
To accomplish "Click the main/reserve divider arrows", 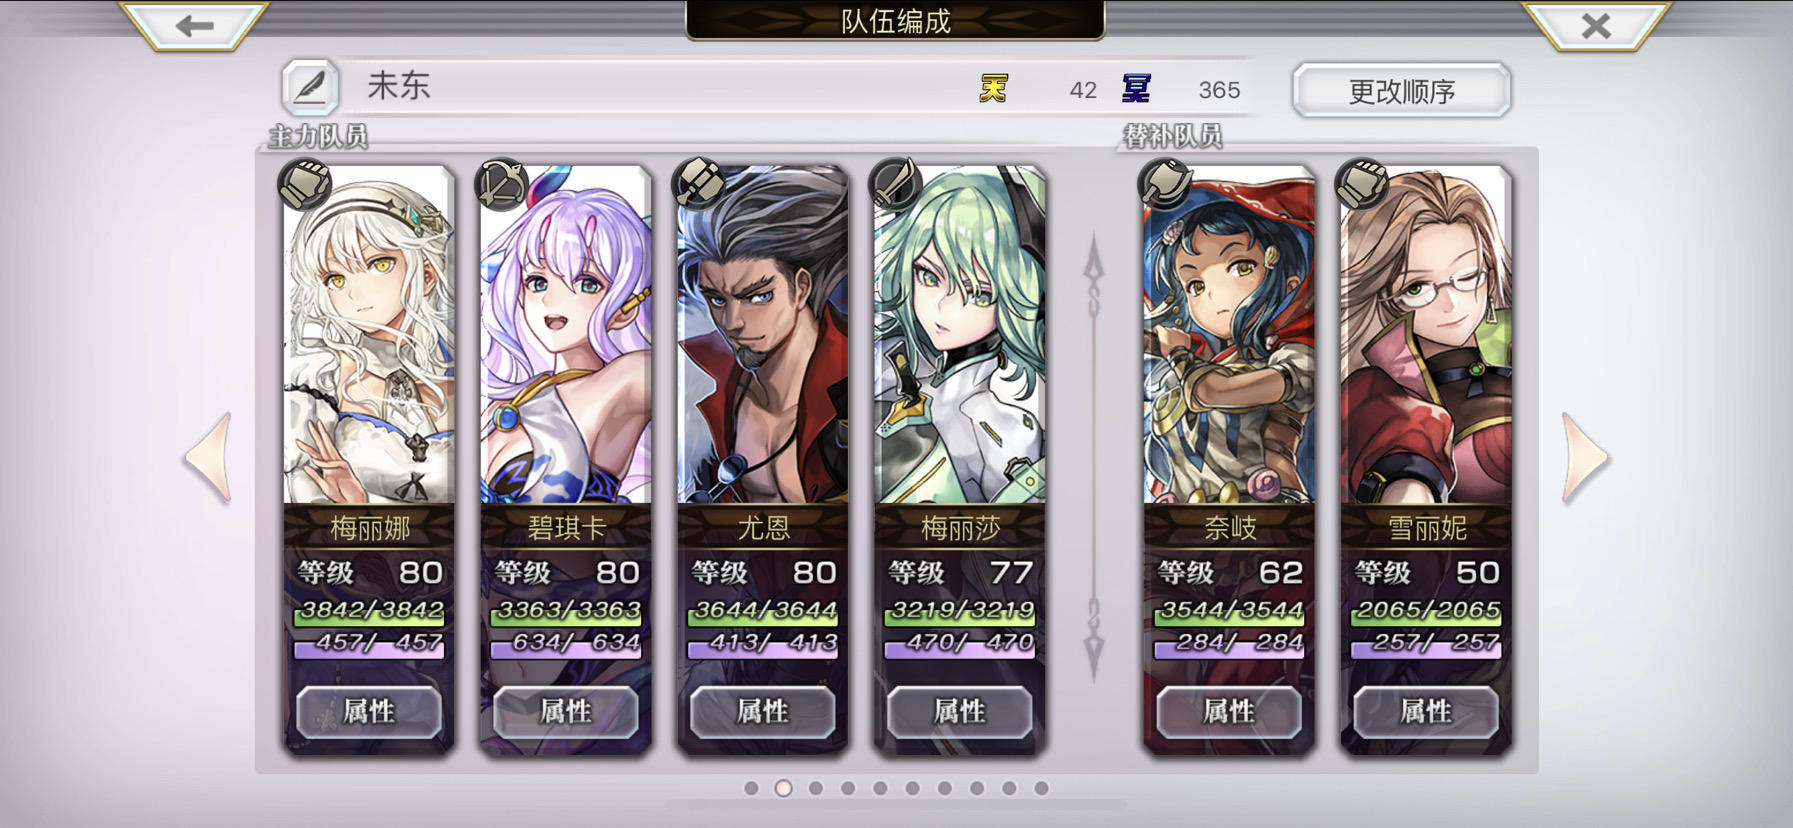I will 1094,457.
